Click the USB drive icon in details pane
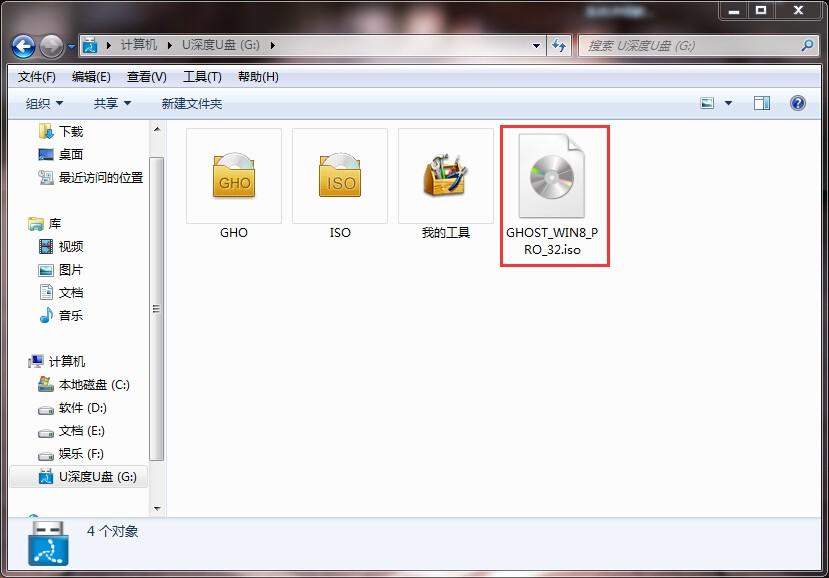This screenshot has width=829, height=578. pyautogui.click(x=48, y=543)
